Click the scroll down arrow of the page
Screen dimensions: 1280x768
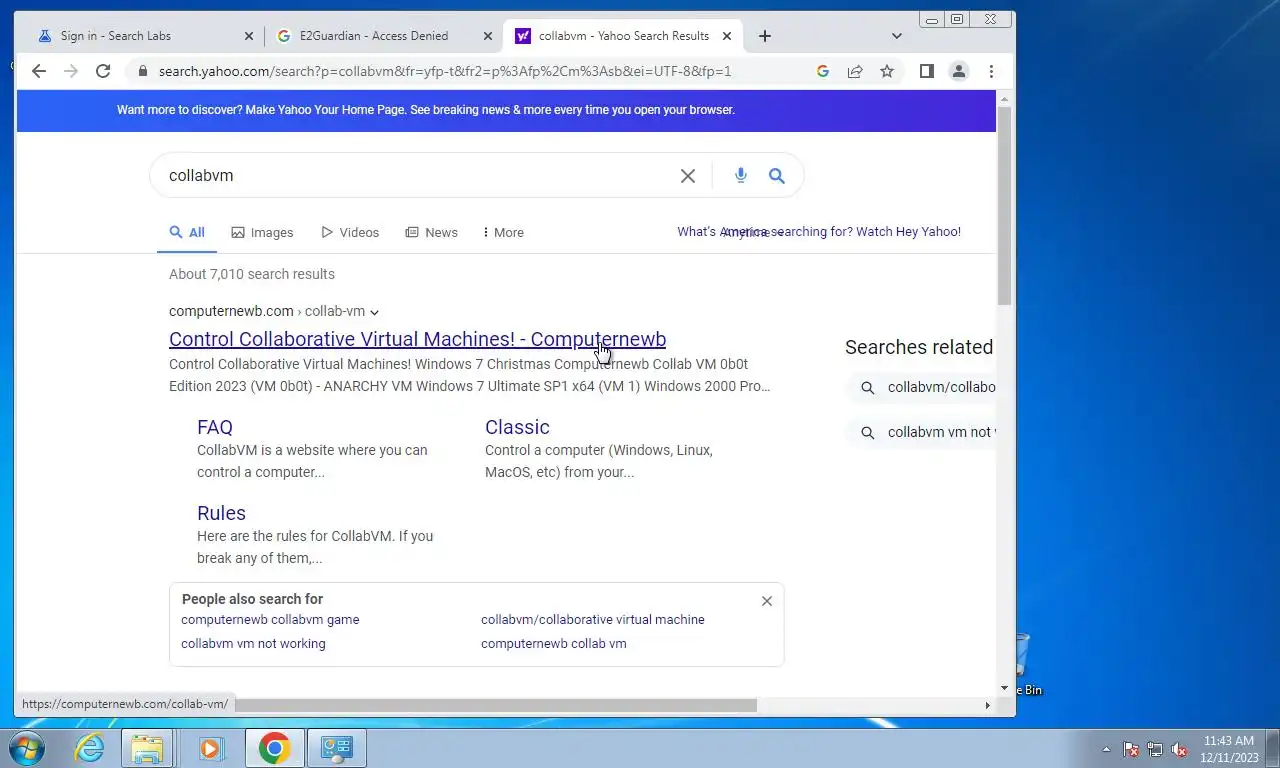(1005, 688)
